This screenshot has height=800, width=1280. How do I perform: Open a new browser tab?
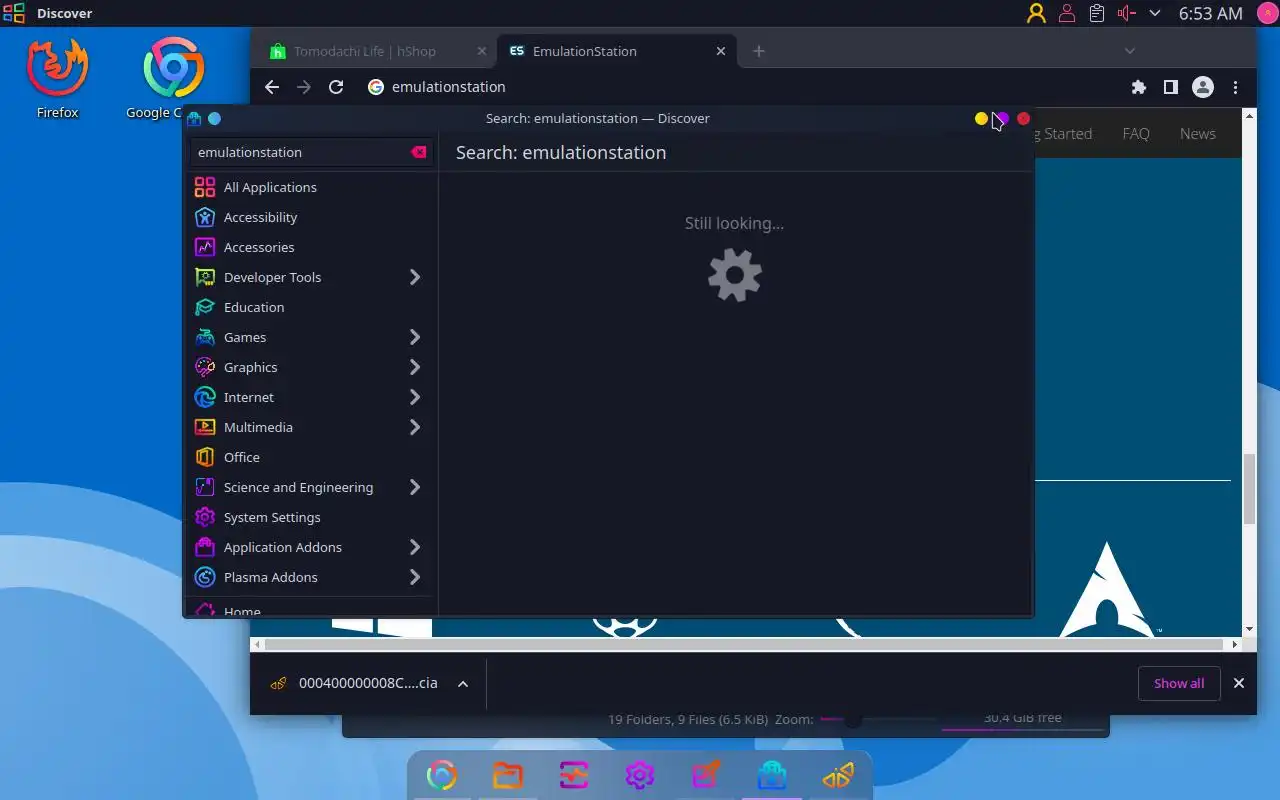(759, 51)
